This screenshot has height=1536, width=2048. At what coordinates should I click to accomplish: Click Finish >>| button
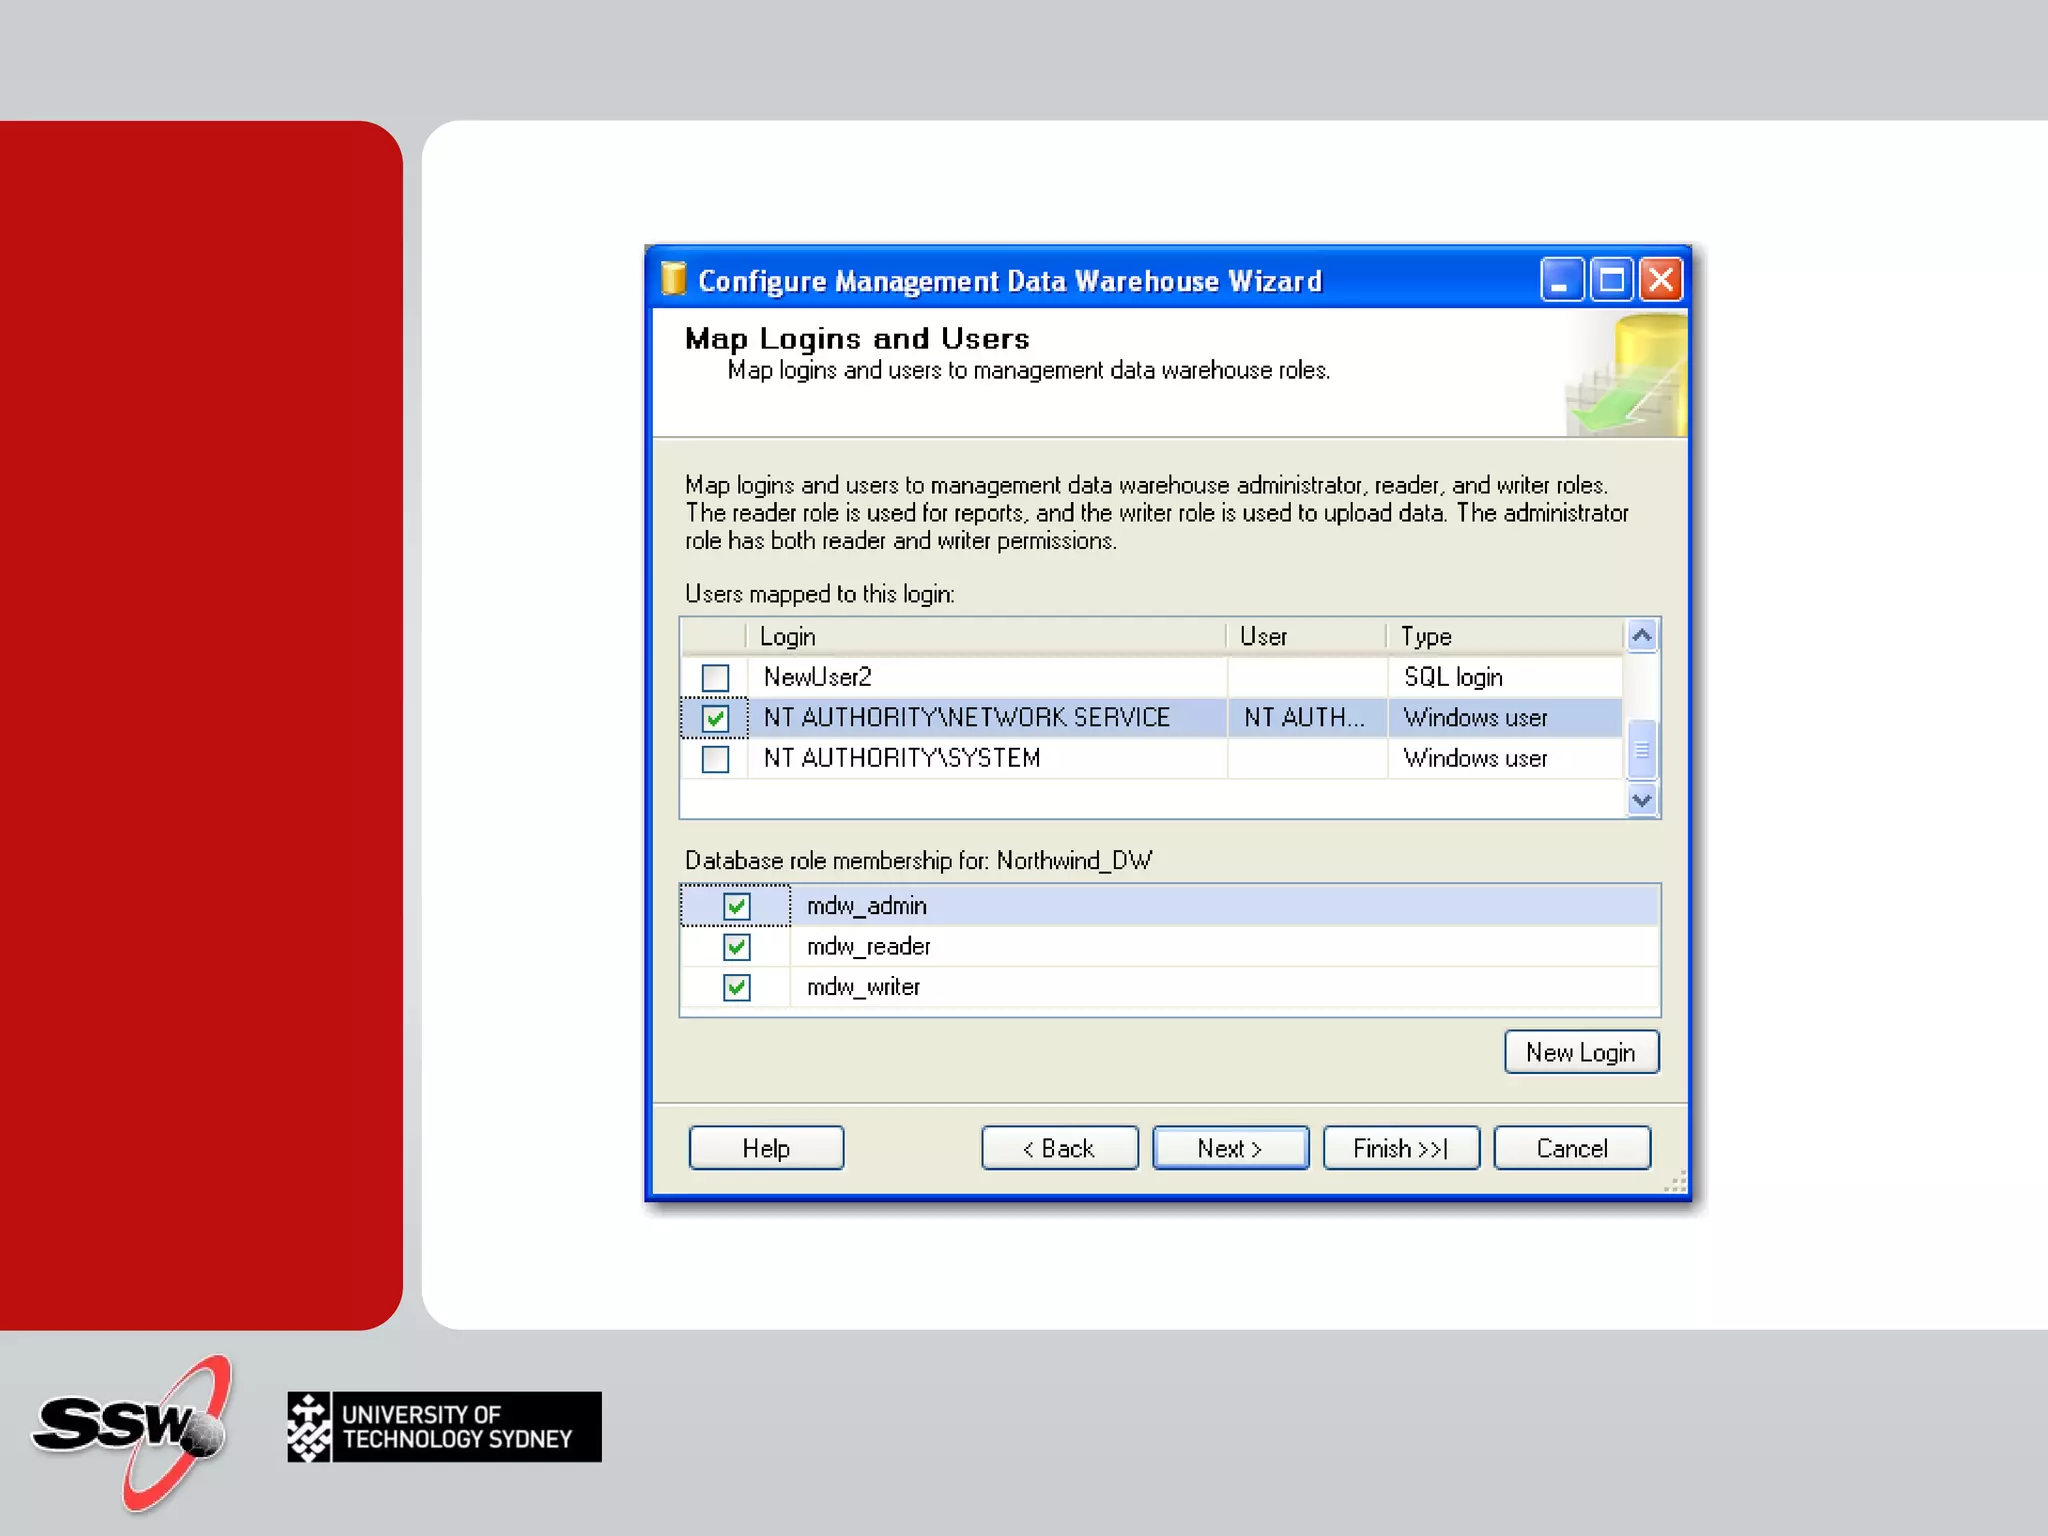[x=1400, y=1148]
